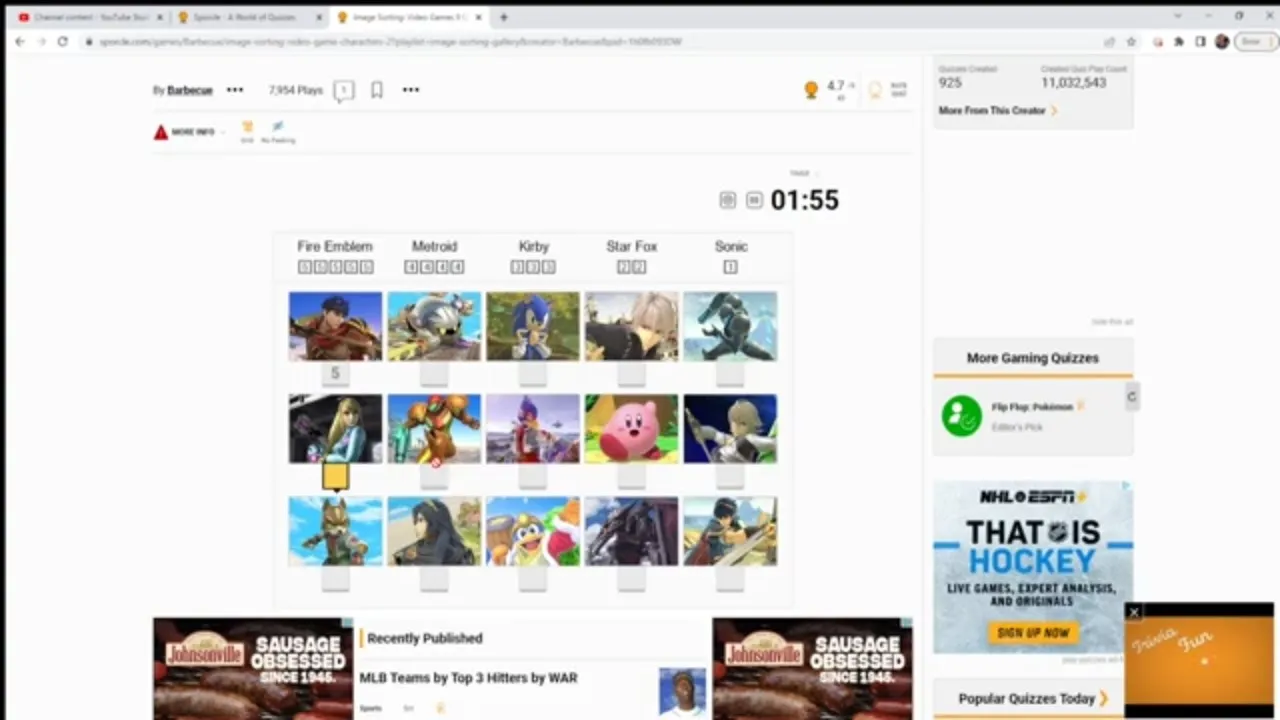Click the bookmark star in address bar
Viewport: 1280px width, 720px height.
coord(1131,41)
